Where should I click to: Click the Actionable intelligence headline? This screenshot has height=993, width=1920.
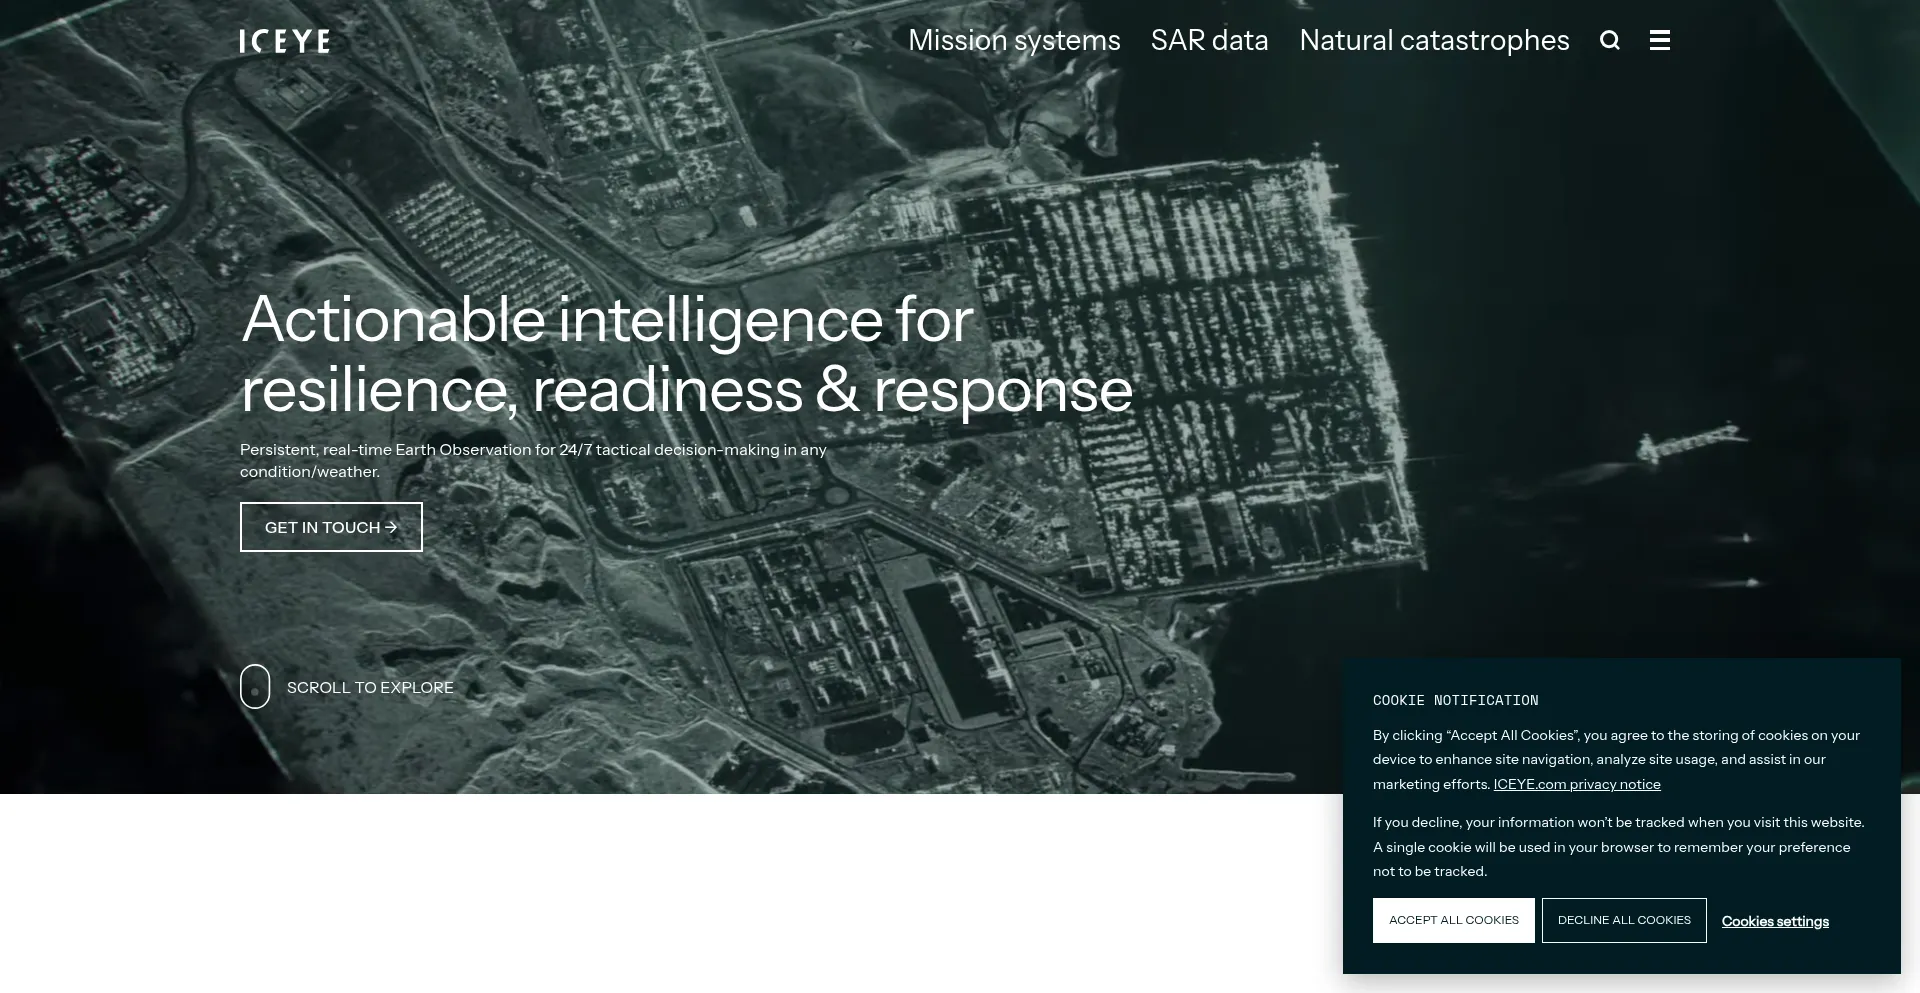[686, 354]
